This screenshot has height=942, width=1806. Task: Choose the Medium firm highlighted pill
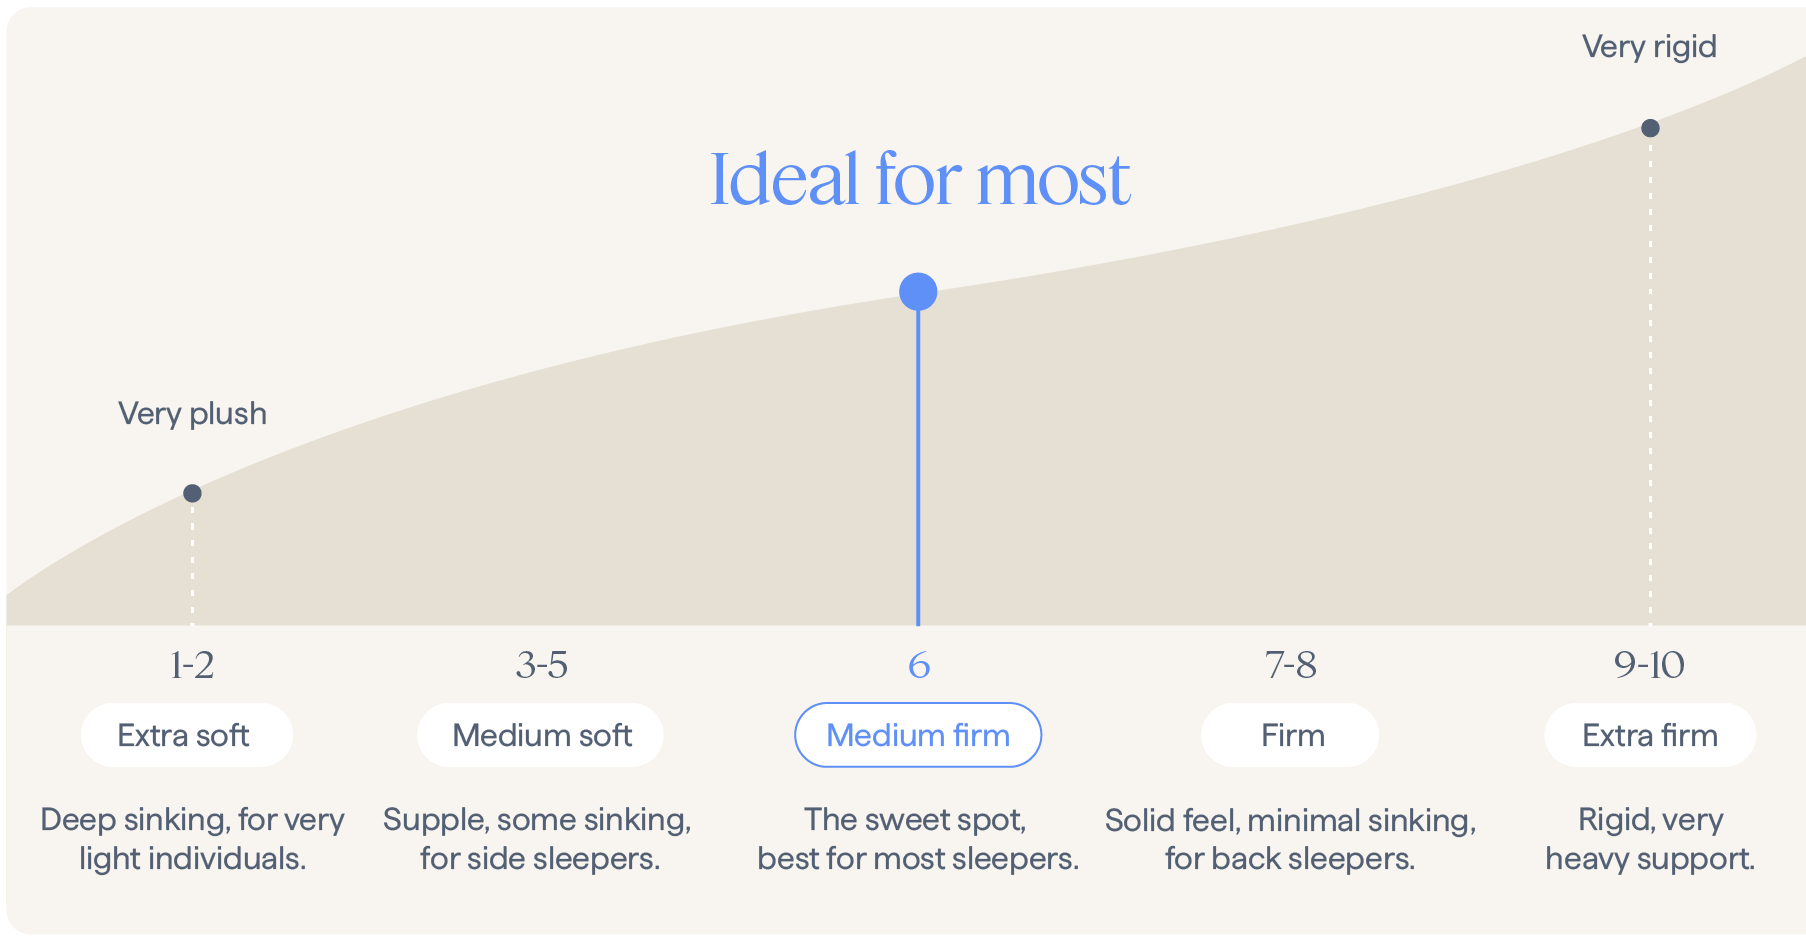pos(918,735)
